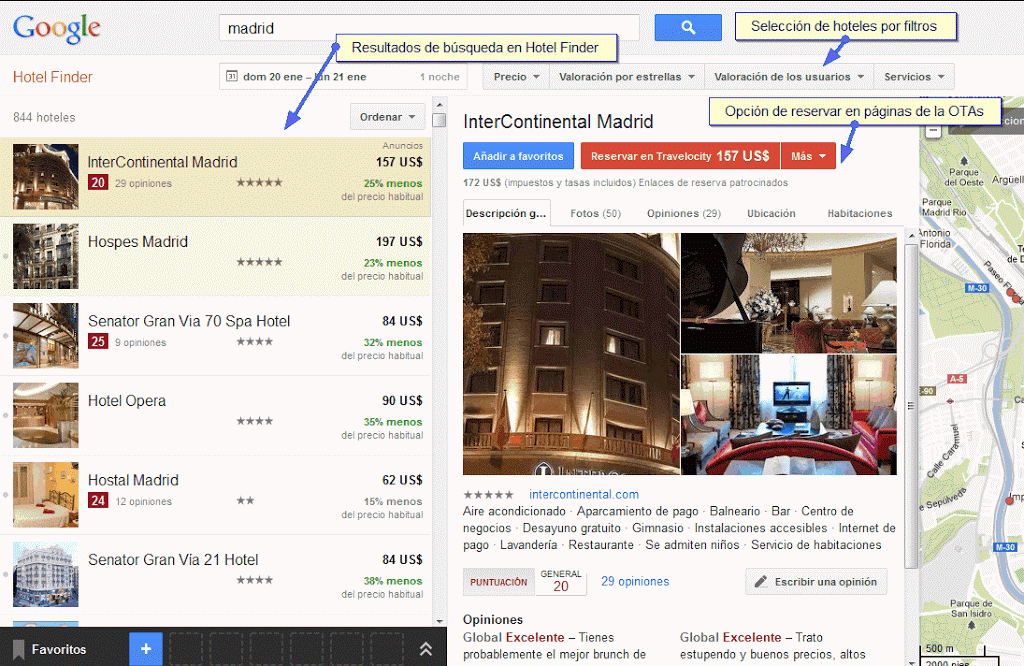Select Senator Gran Via 70 Spa Hotel thumbnail
1024x666 pixels.
46,336
